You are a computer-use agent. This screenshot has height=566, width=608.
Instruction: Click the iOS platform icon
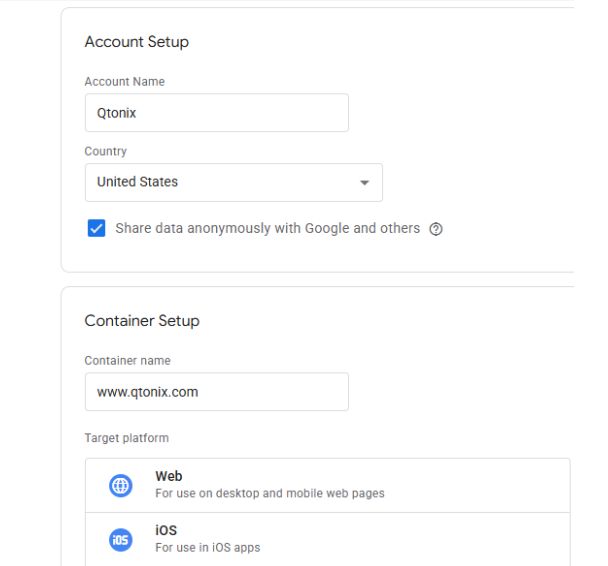120,540
